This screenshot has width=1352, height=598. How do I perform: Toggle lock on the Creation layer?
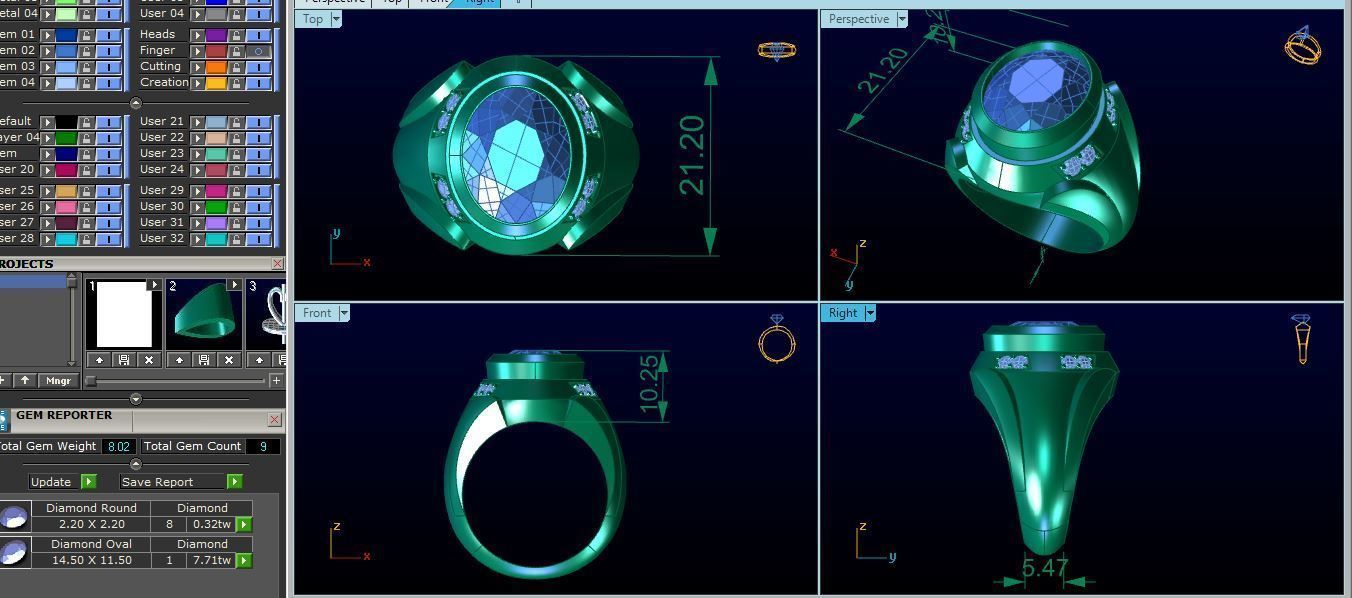tap(236, 82)
